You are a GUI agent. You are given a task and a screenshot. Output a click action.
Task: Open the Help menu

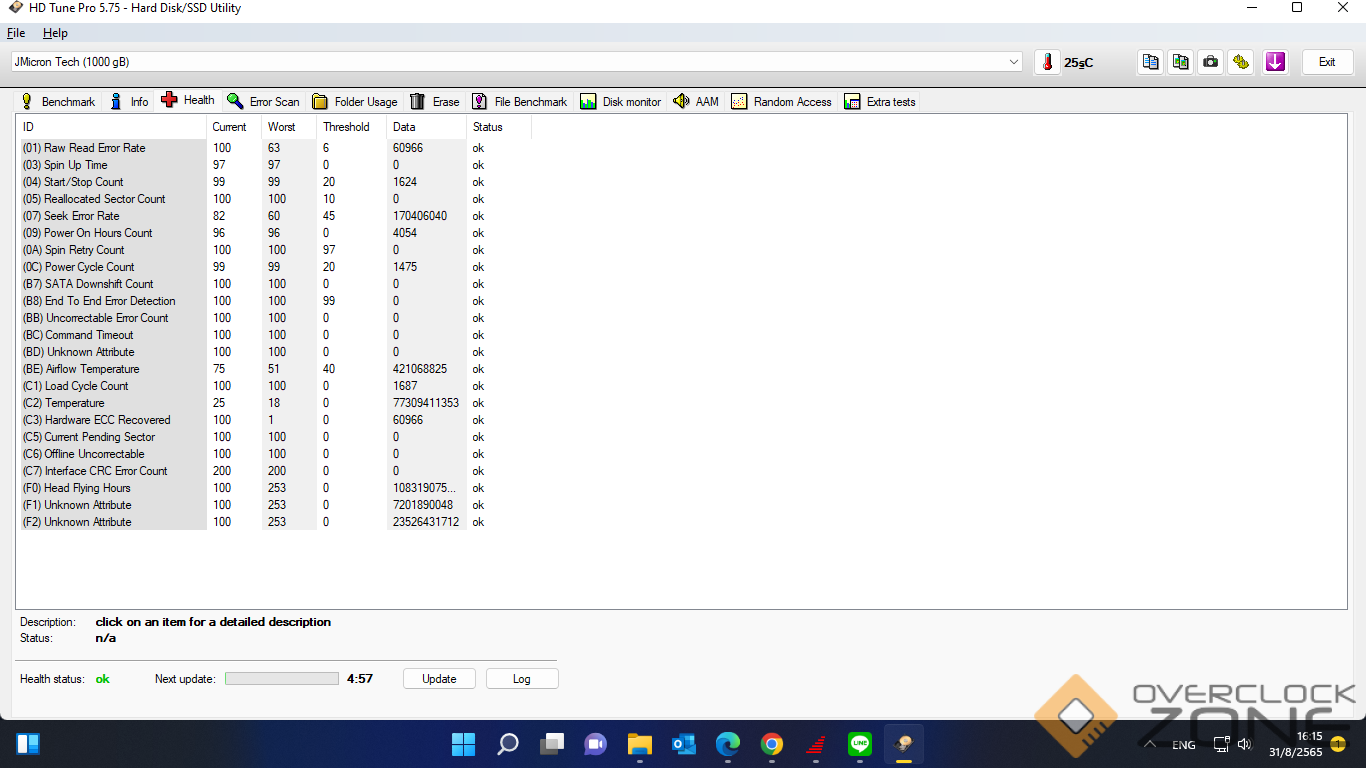click(x=55, y=33)
